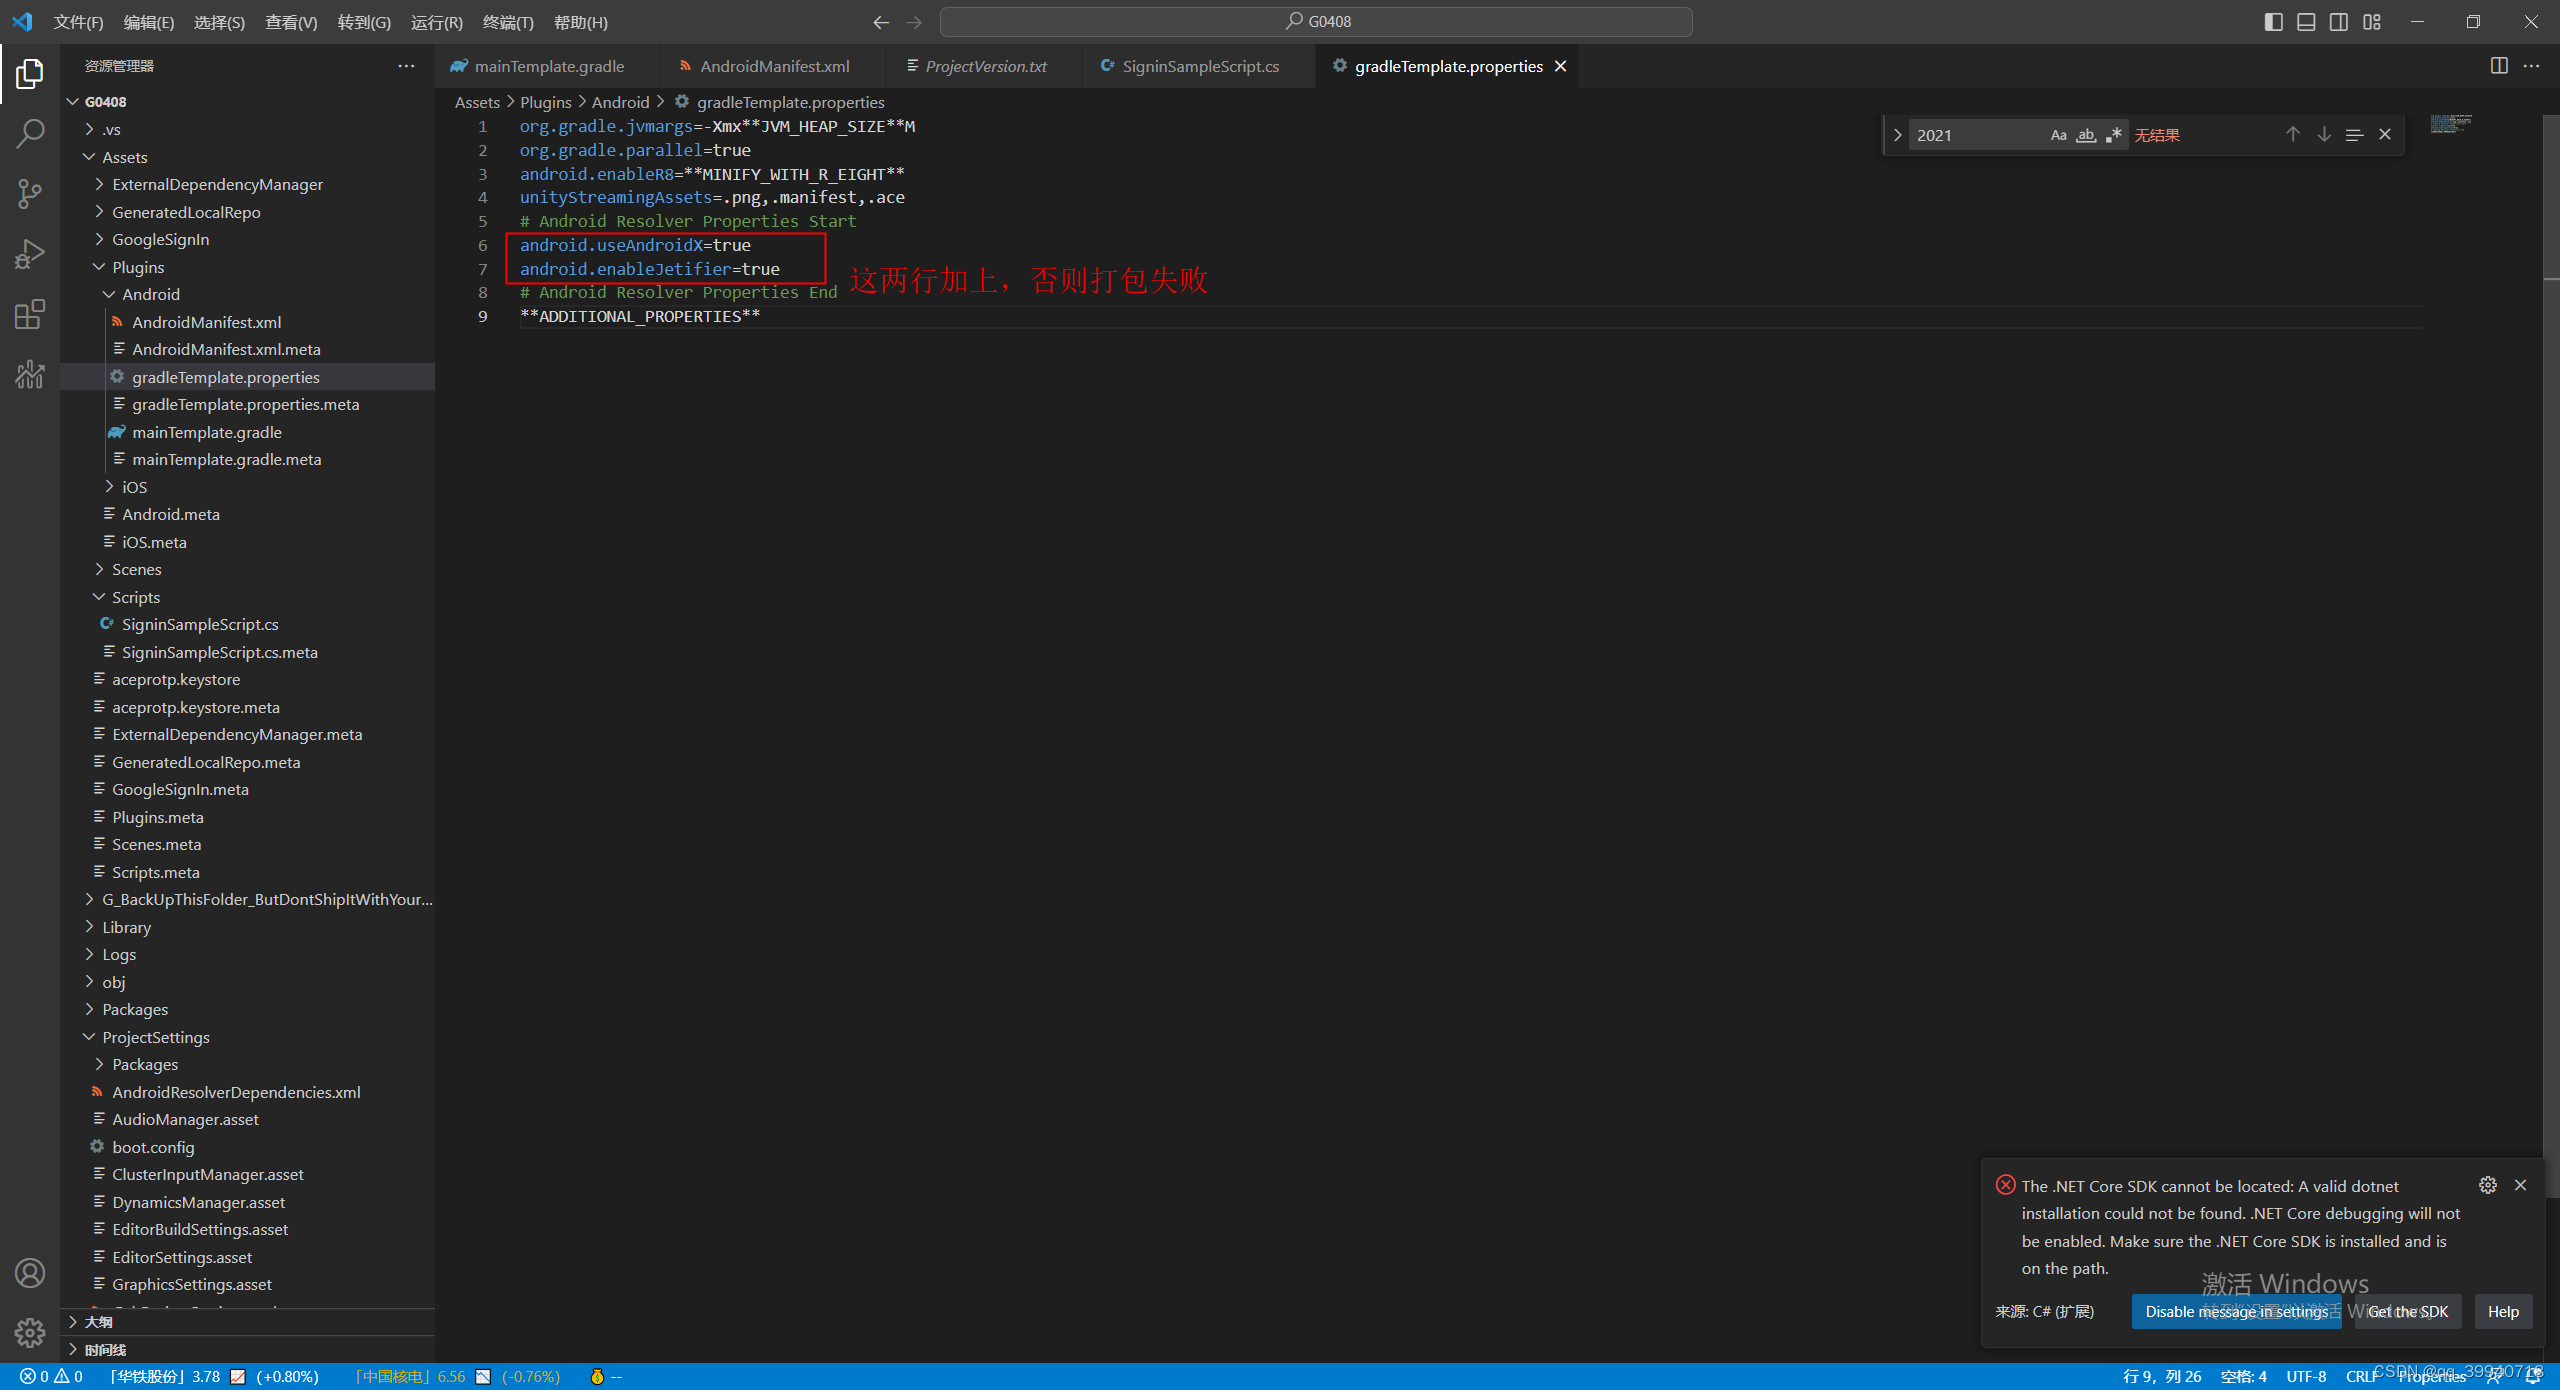Open the Search view in activity bar

tap(30, 133)
